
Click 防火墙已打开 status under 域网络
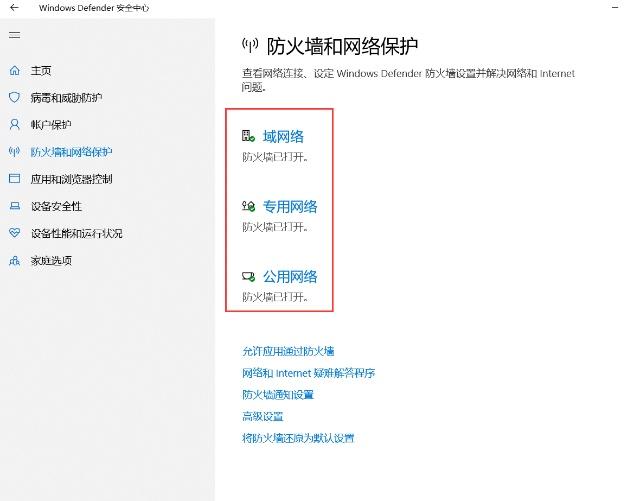click(275, 157)
